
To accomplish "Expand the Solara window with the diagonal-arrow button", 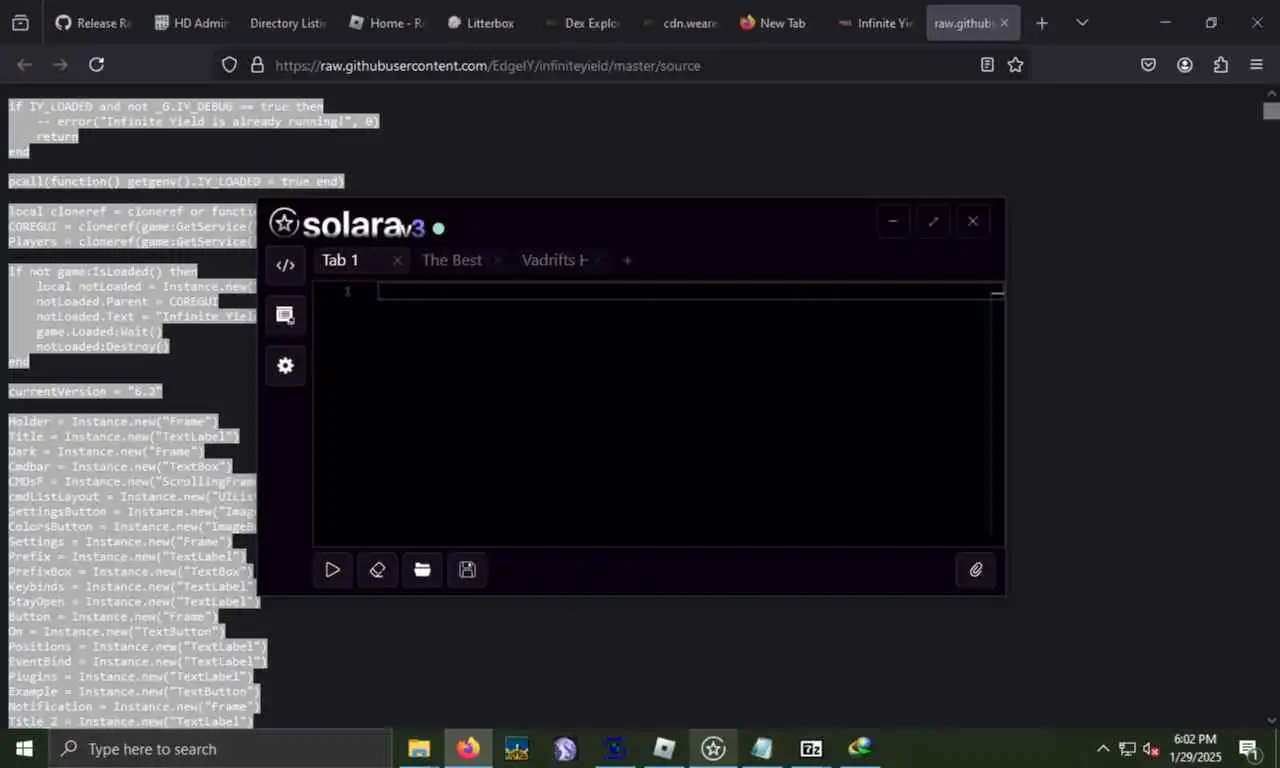I will 933,221.
